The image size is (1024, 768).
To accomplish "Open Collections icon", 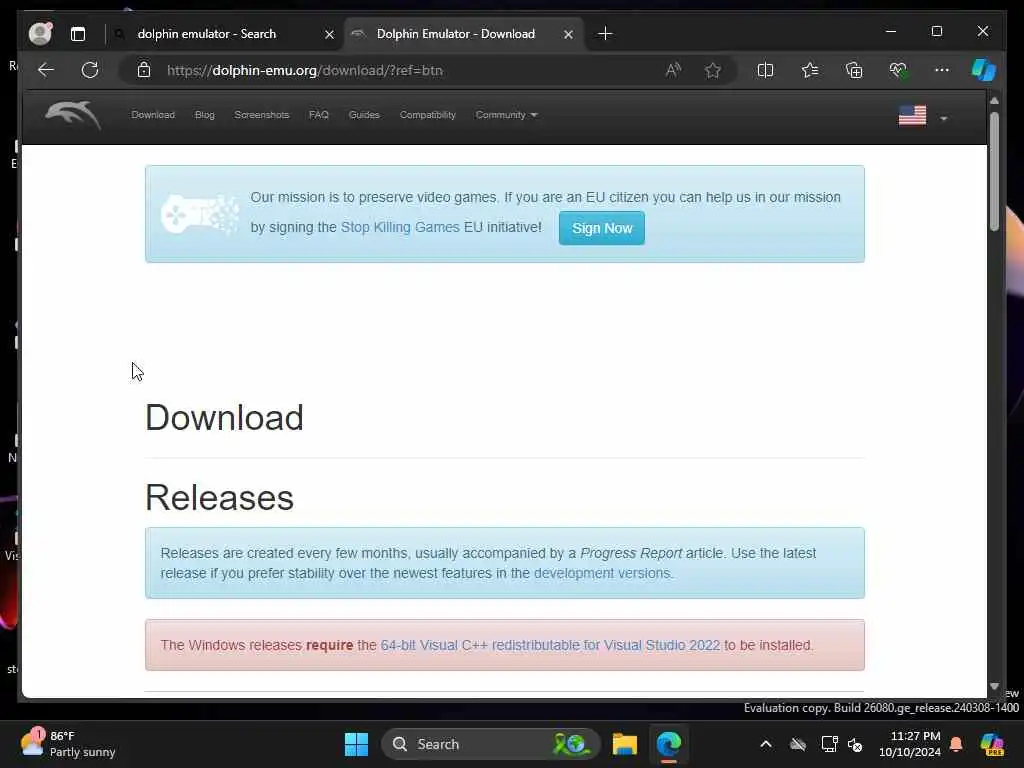I will 854,70.
